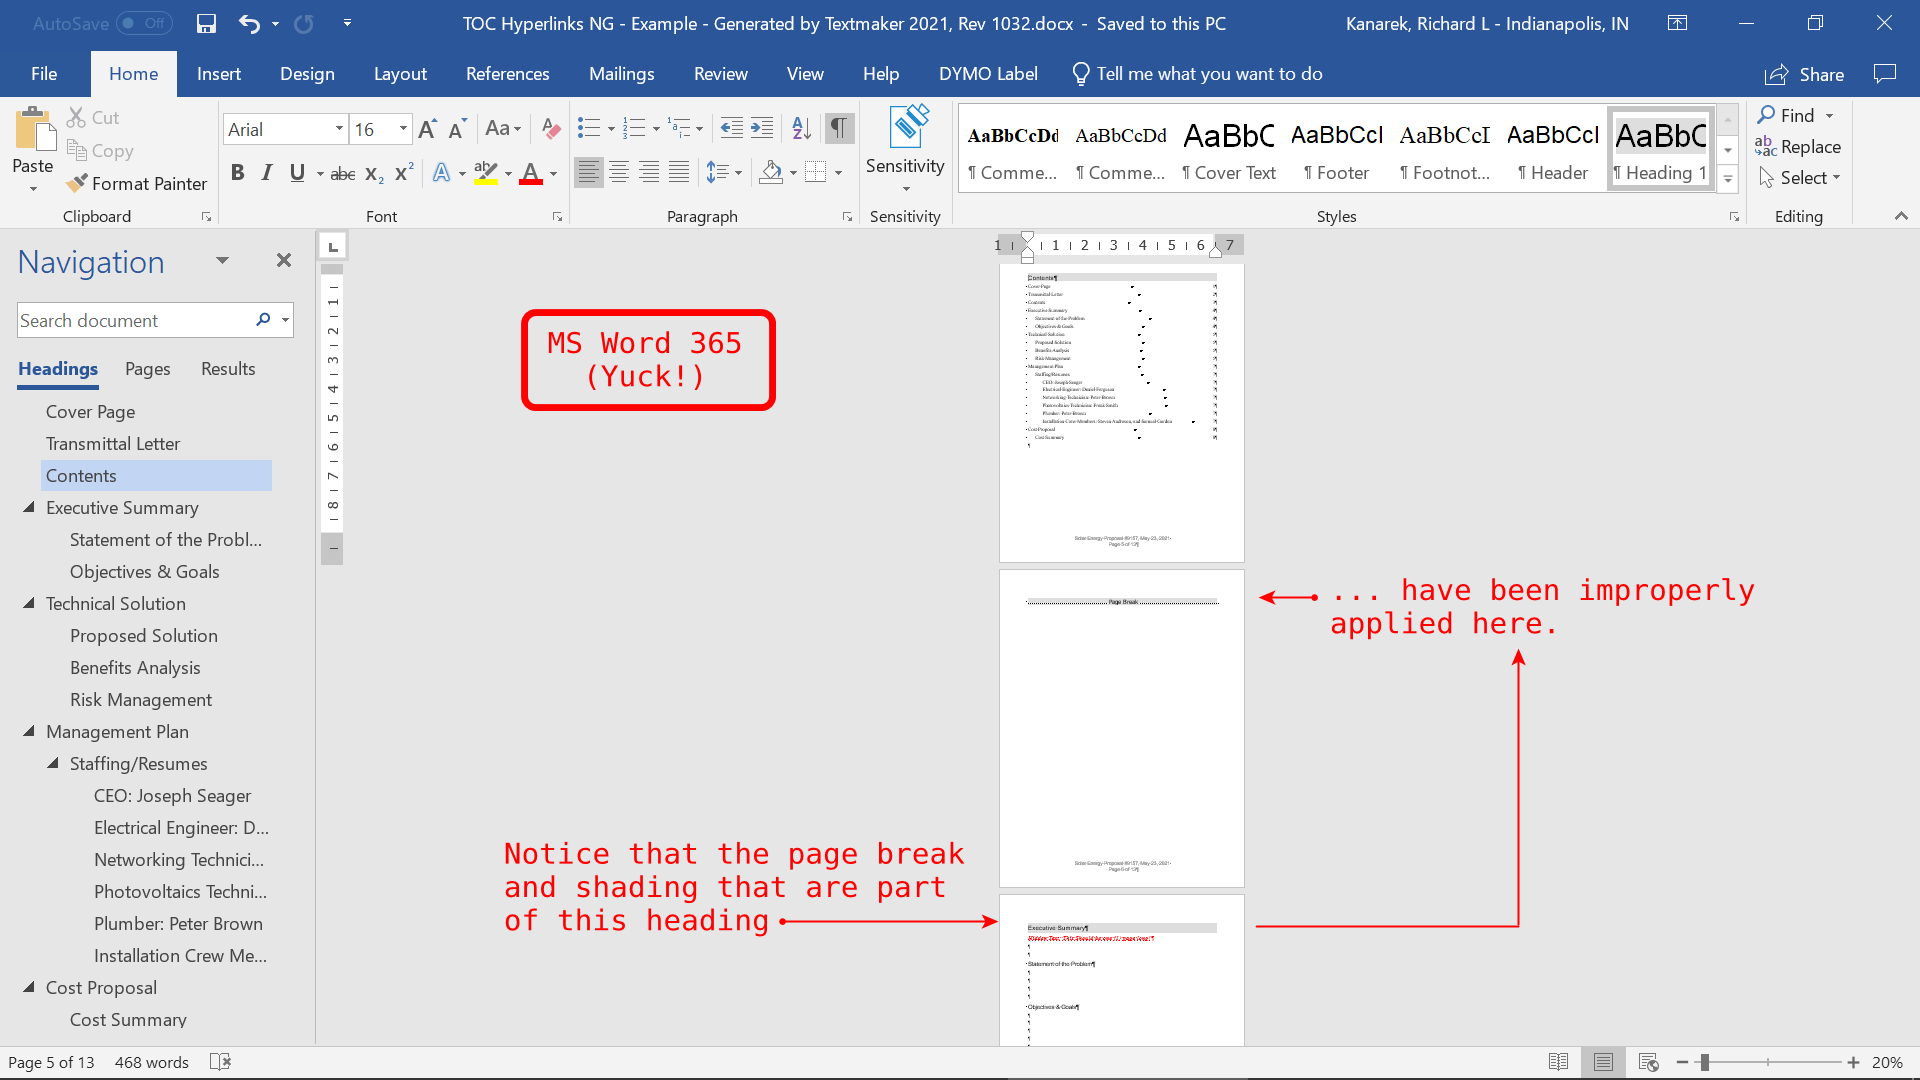1920x1080 pixels.
Task: Switch to Pages tab in Navigation
Action: (x=147, y=369)
